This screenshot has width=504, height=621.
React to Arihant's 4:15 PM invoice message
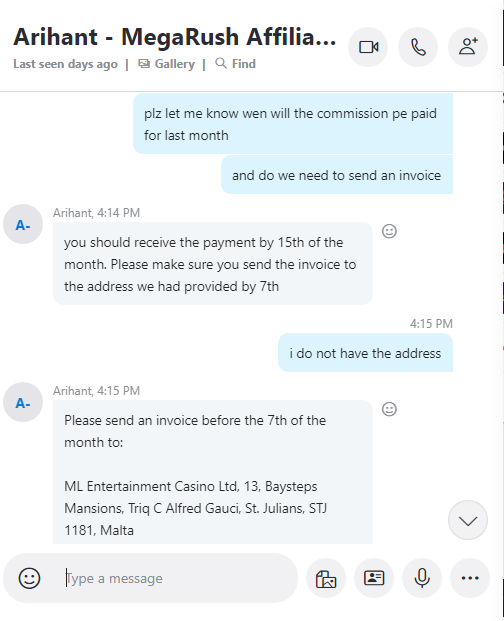(389, 409)
